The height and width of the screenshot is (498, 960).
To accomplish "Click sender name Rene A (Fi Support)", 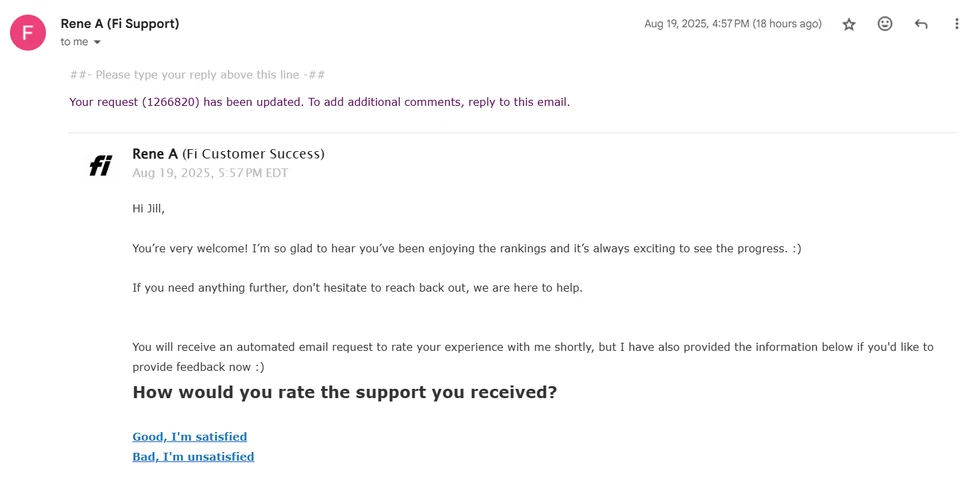I will (120, 23).
